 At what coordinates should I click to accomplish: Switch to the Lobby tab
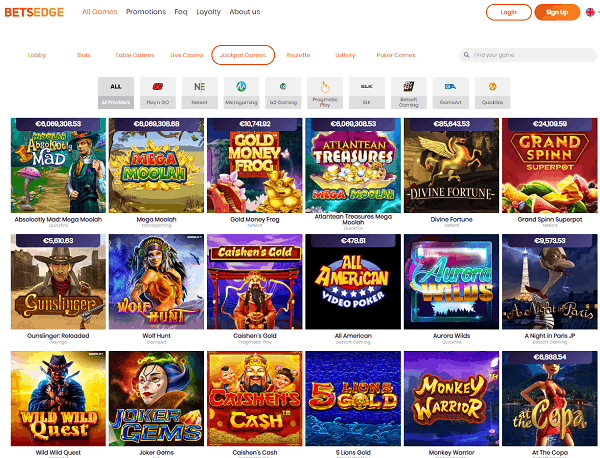click(x=37, y=55)
